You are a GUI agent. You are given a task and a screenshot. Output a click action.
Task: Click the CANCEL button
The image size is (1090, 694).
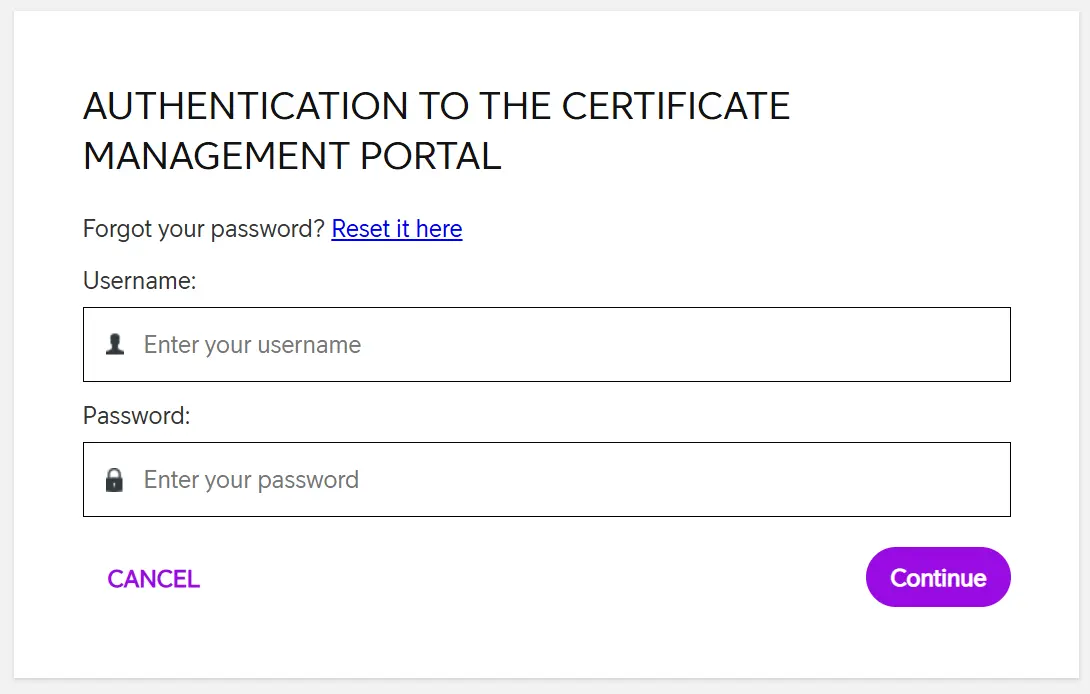pyautogui.click(x=154, y=579)
